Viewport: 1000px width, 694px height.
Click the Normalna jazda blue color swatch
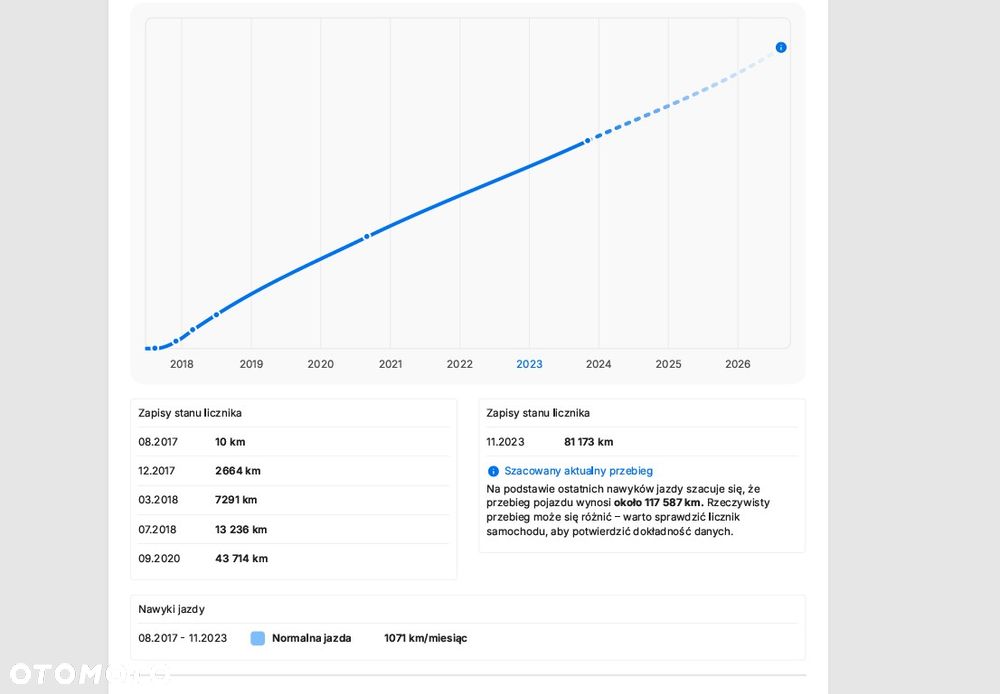[258, 639]
